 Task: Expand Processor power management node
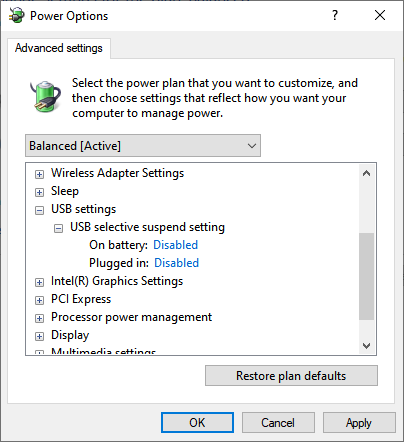[39, 318]
